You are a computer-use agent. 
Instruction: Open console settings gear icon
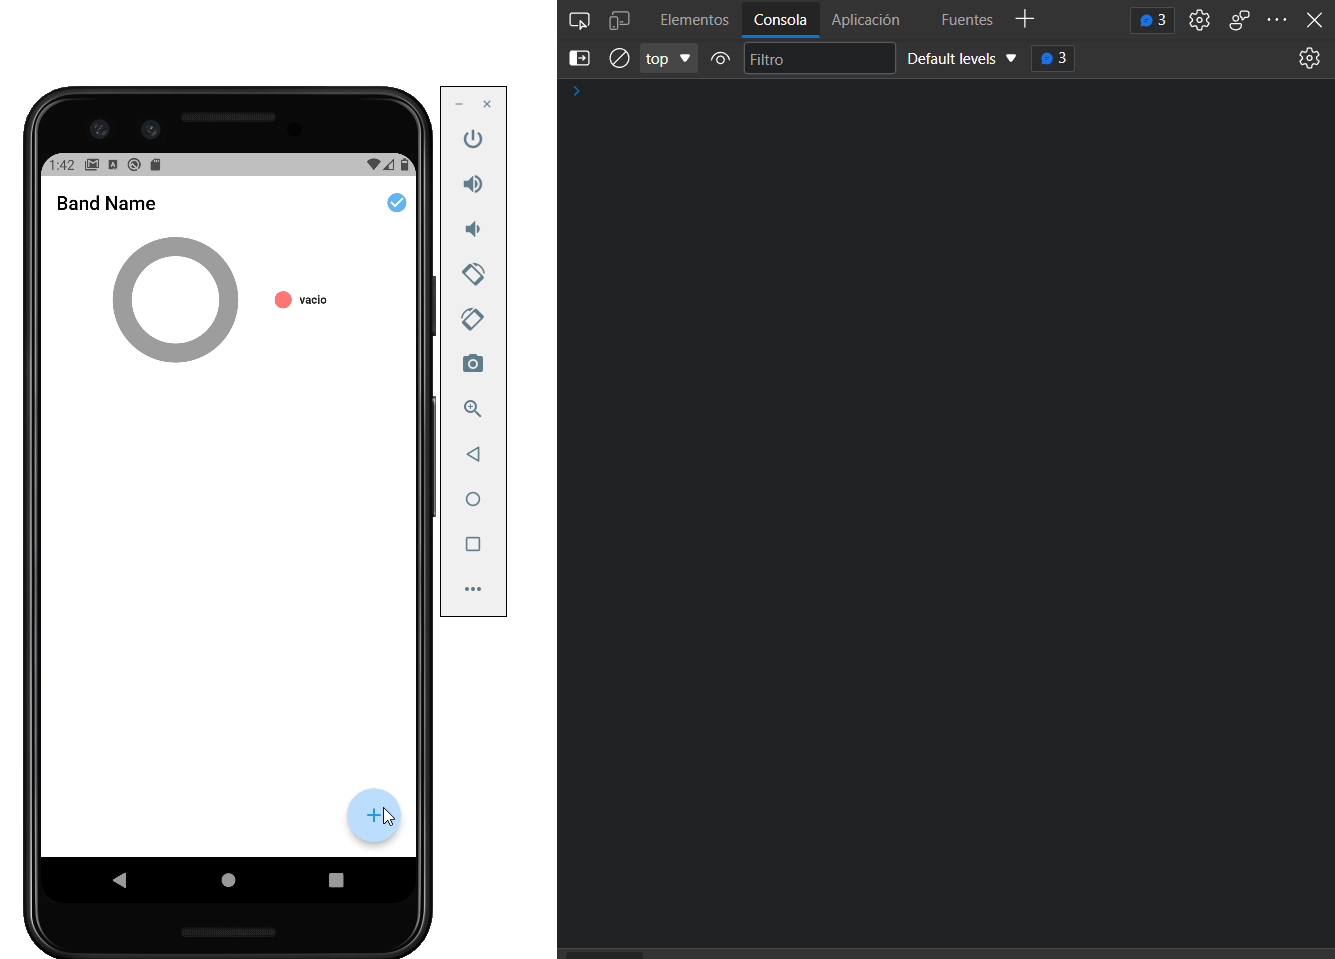coord(1309,58)
